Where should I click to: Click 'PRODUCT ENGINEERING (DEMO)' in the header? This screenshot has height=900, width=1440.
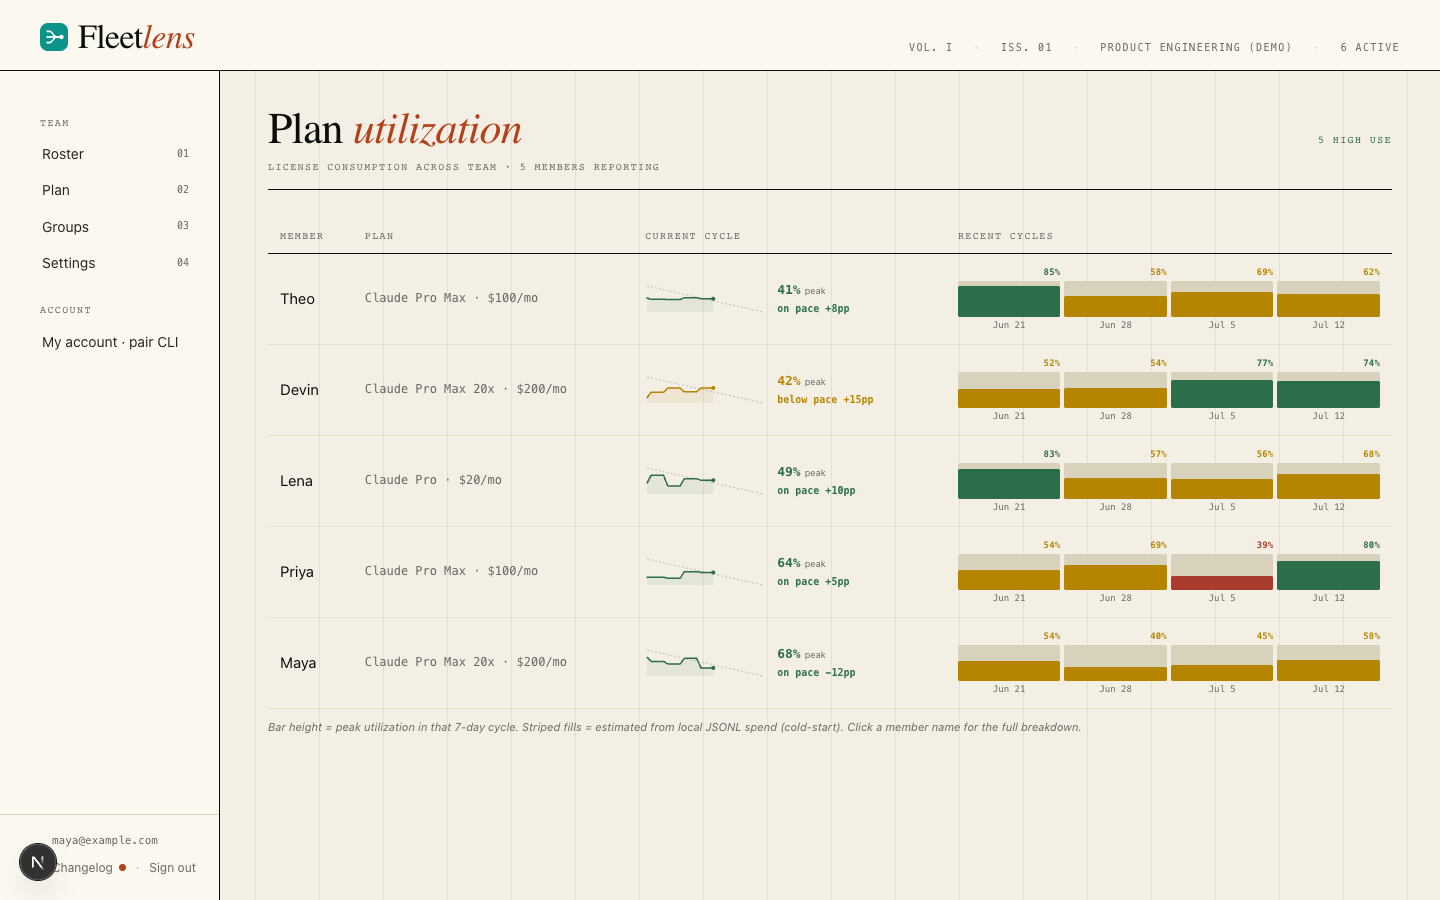pyautogui.click(x=1196, y=47)
